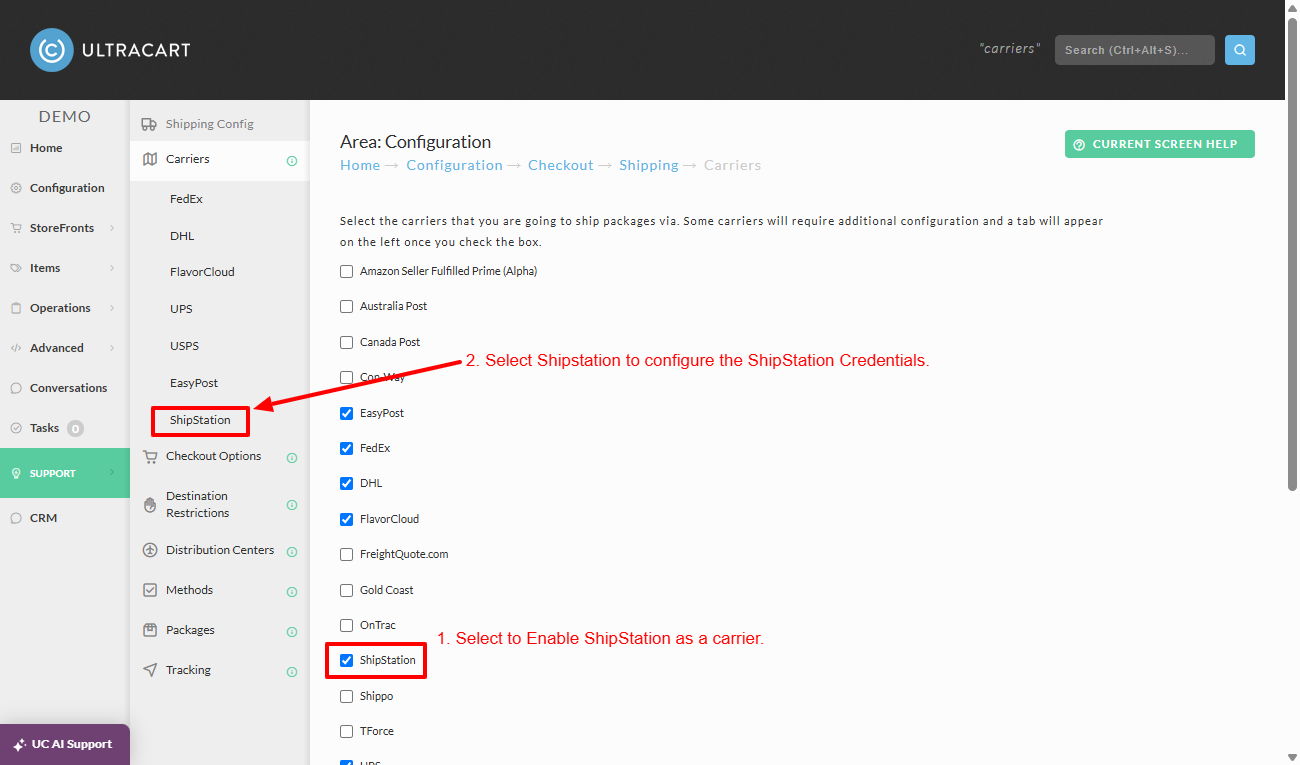Screen dimensions: 1300x765
Task: Click the Conversations chat bubble icon
Action: click(16, 388)
